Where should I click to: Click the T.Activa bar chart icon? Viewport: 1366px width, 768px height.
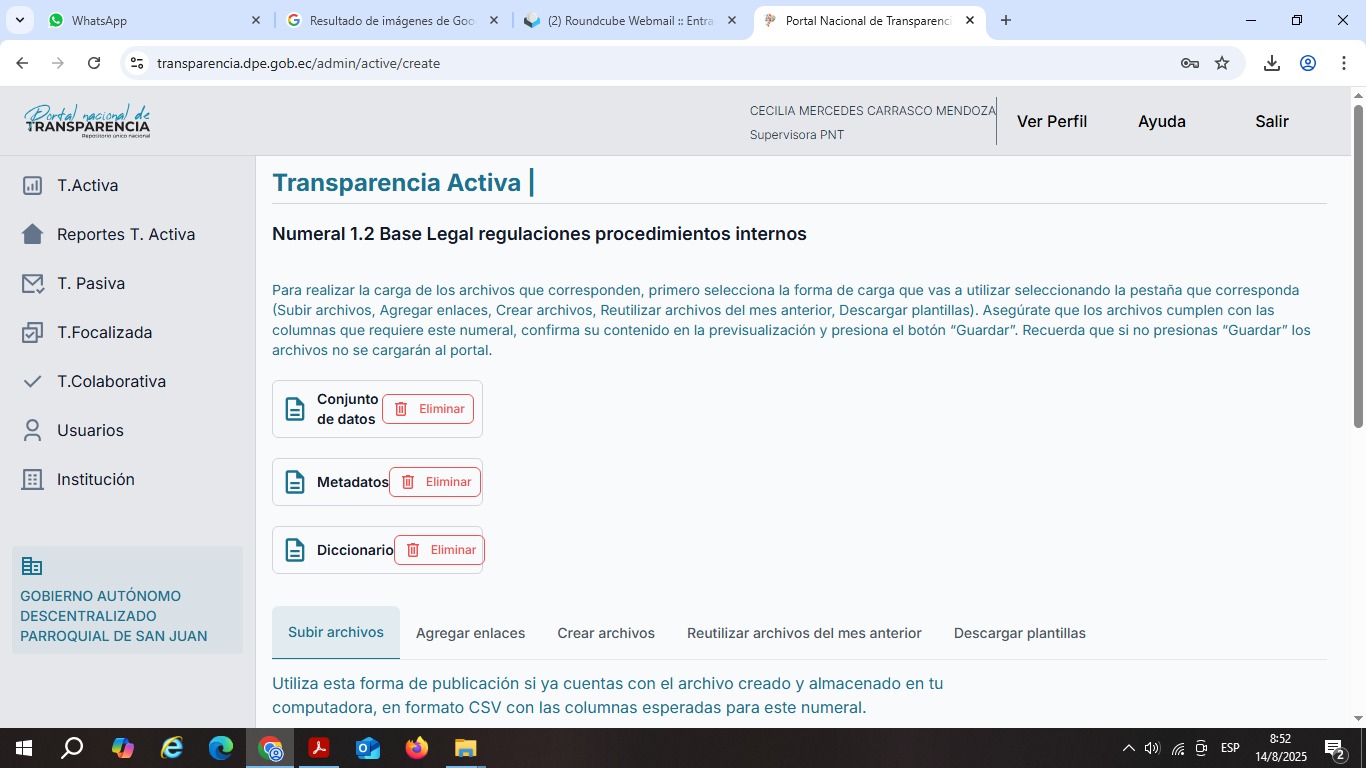[33, 186]
